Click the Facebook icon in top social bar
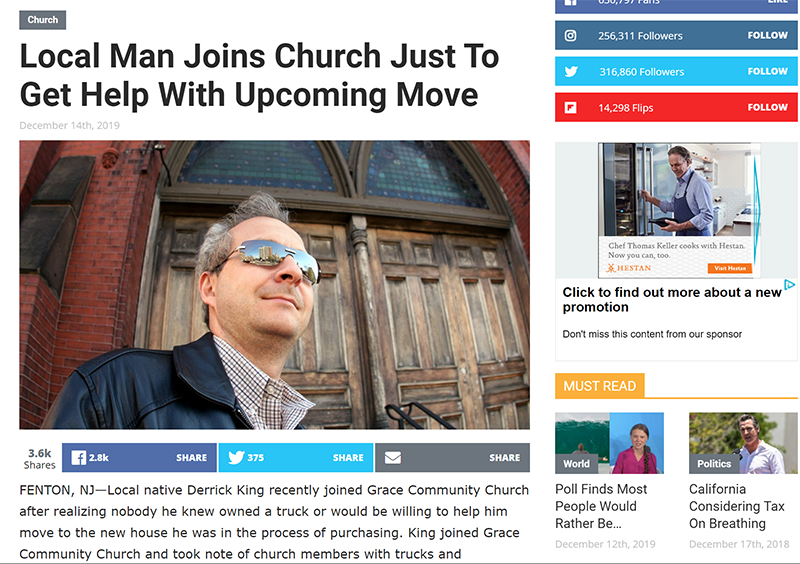 tap(570, 3)
